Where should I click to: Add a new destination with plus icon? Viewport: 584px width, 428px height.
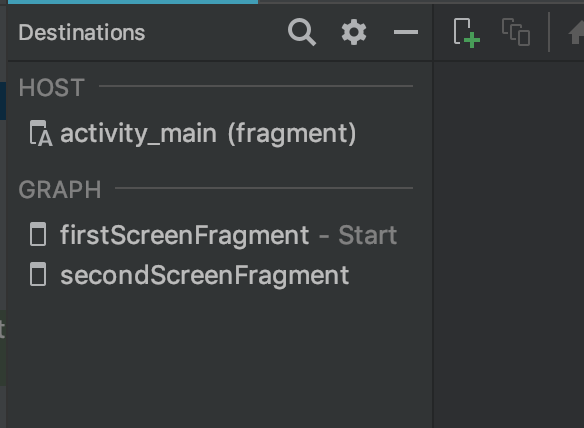coord(466,33)
